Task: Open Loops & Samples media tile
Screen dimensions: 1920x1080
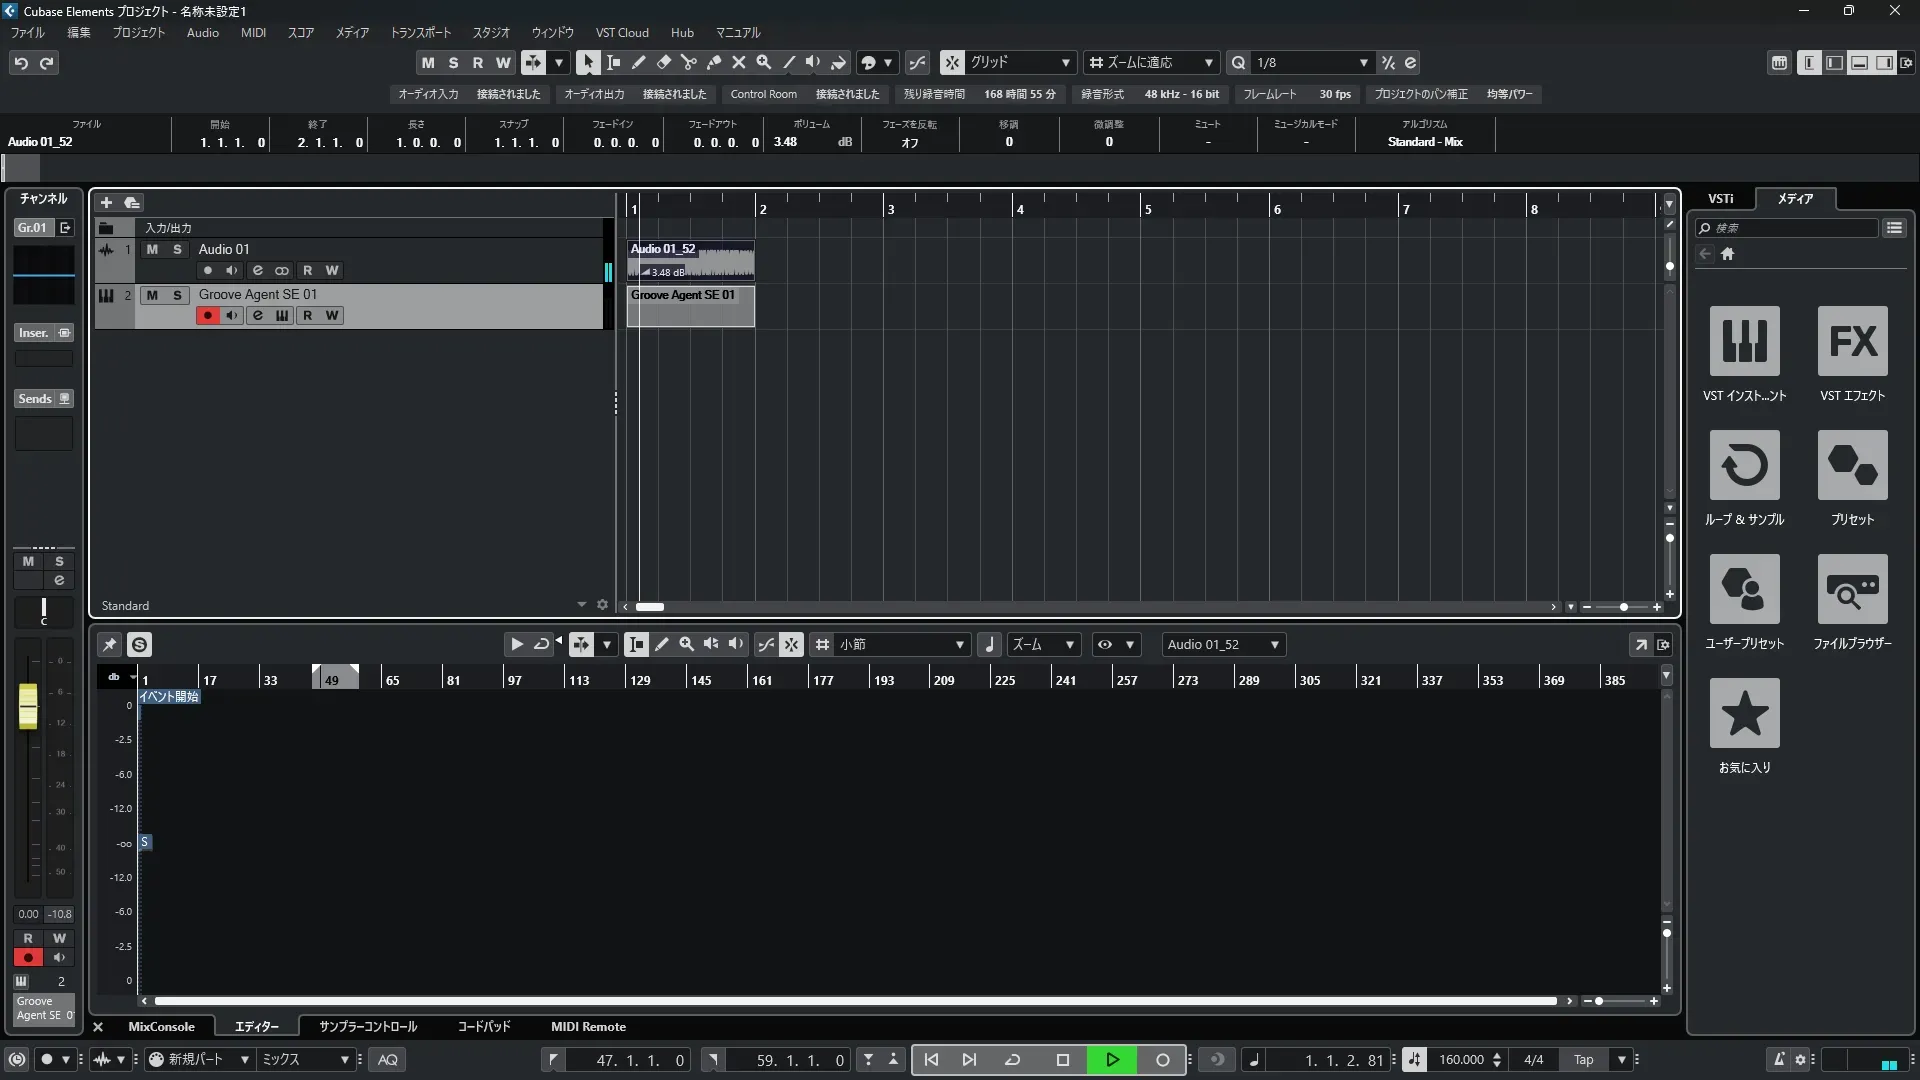Action: (x=1744, y=465)
